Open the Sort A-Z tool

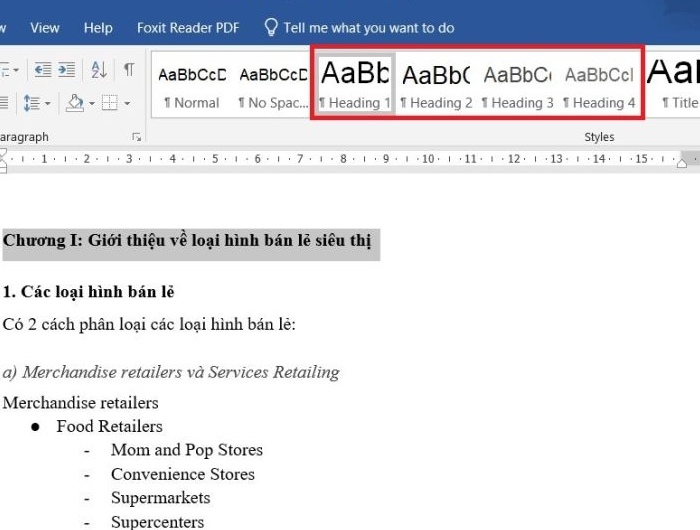point(98,70)
